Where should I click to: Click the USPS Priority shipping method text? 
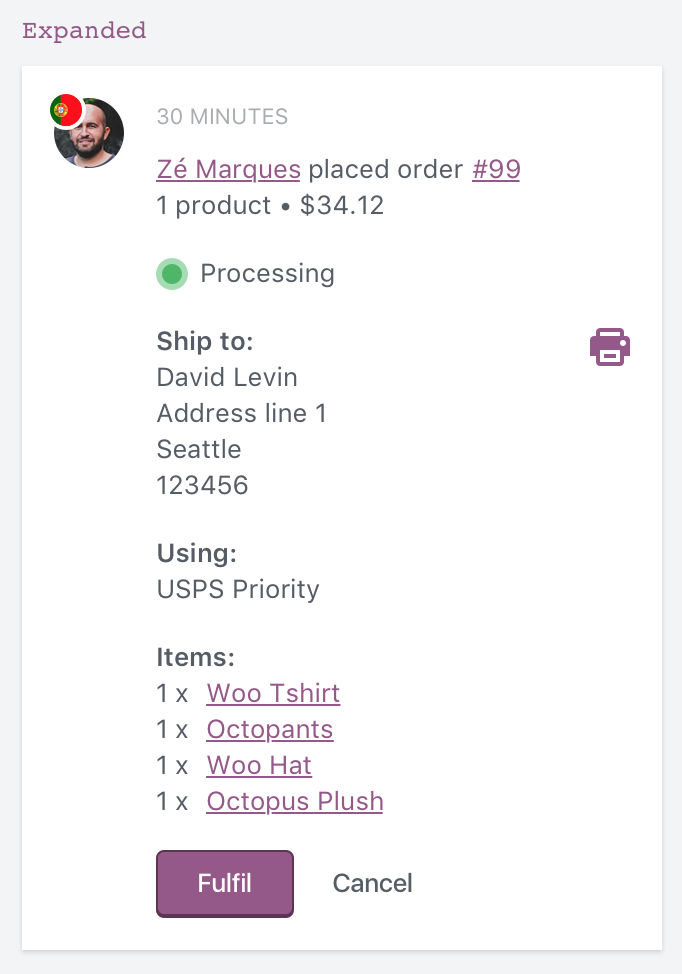click(237, 589)
